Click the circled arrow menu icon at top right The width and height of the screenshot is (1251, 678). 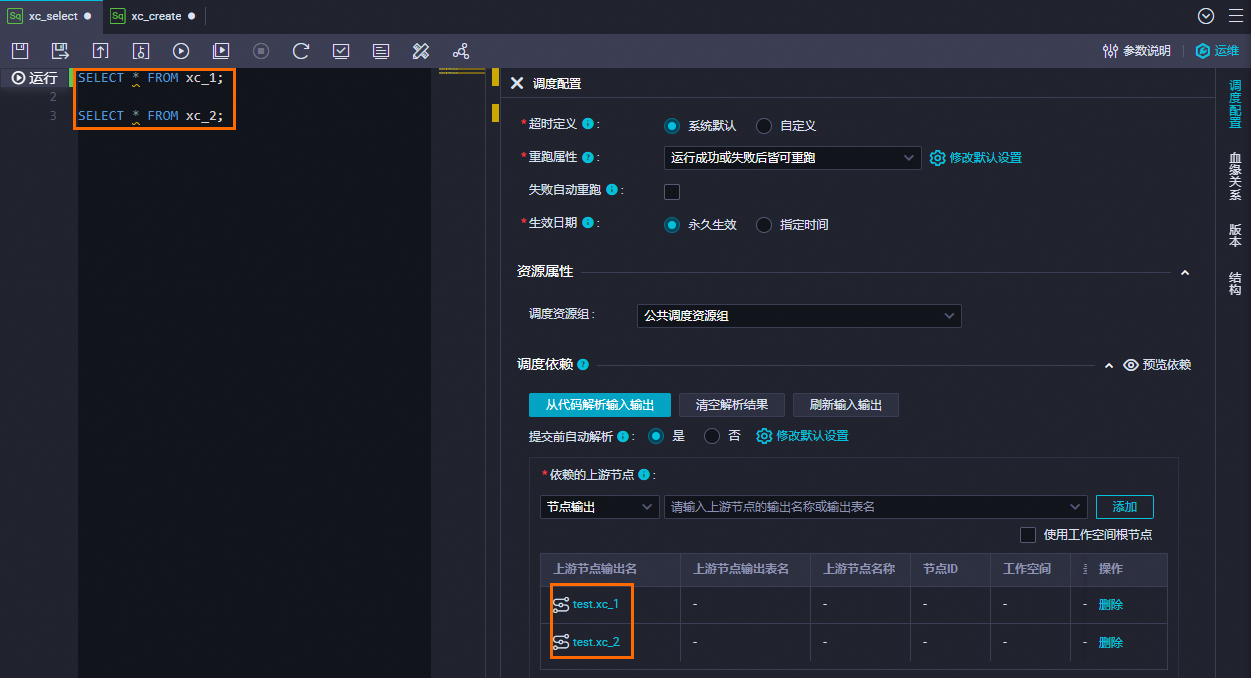(1206, 16)
